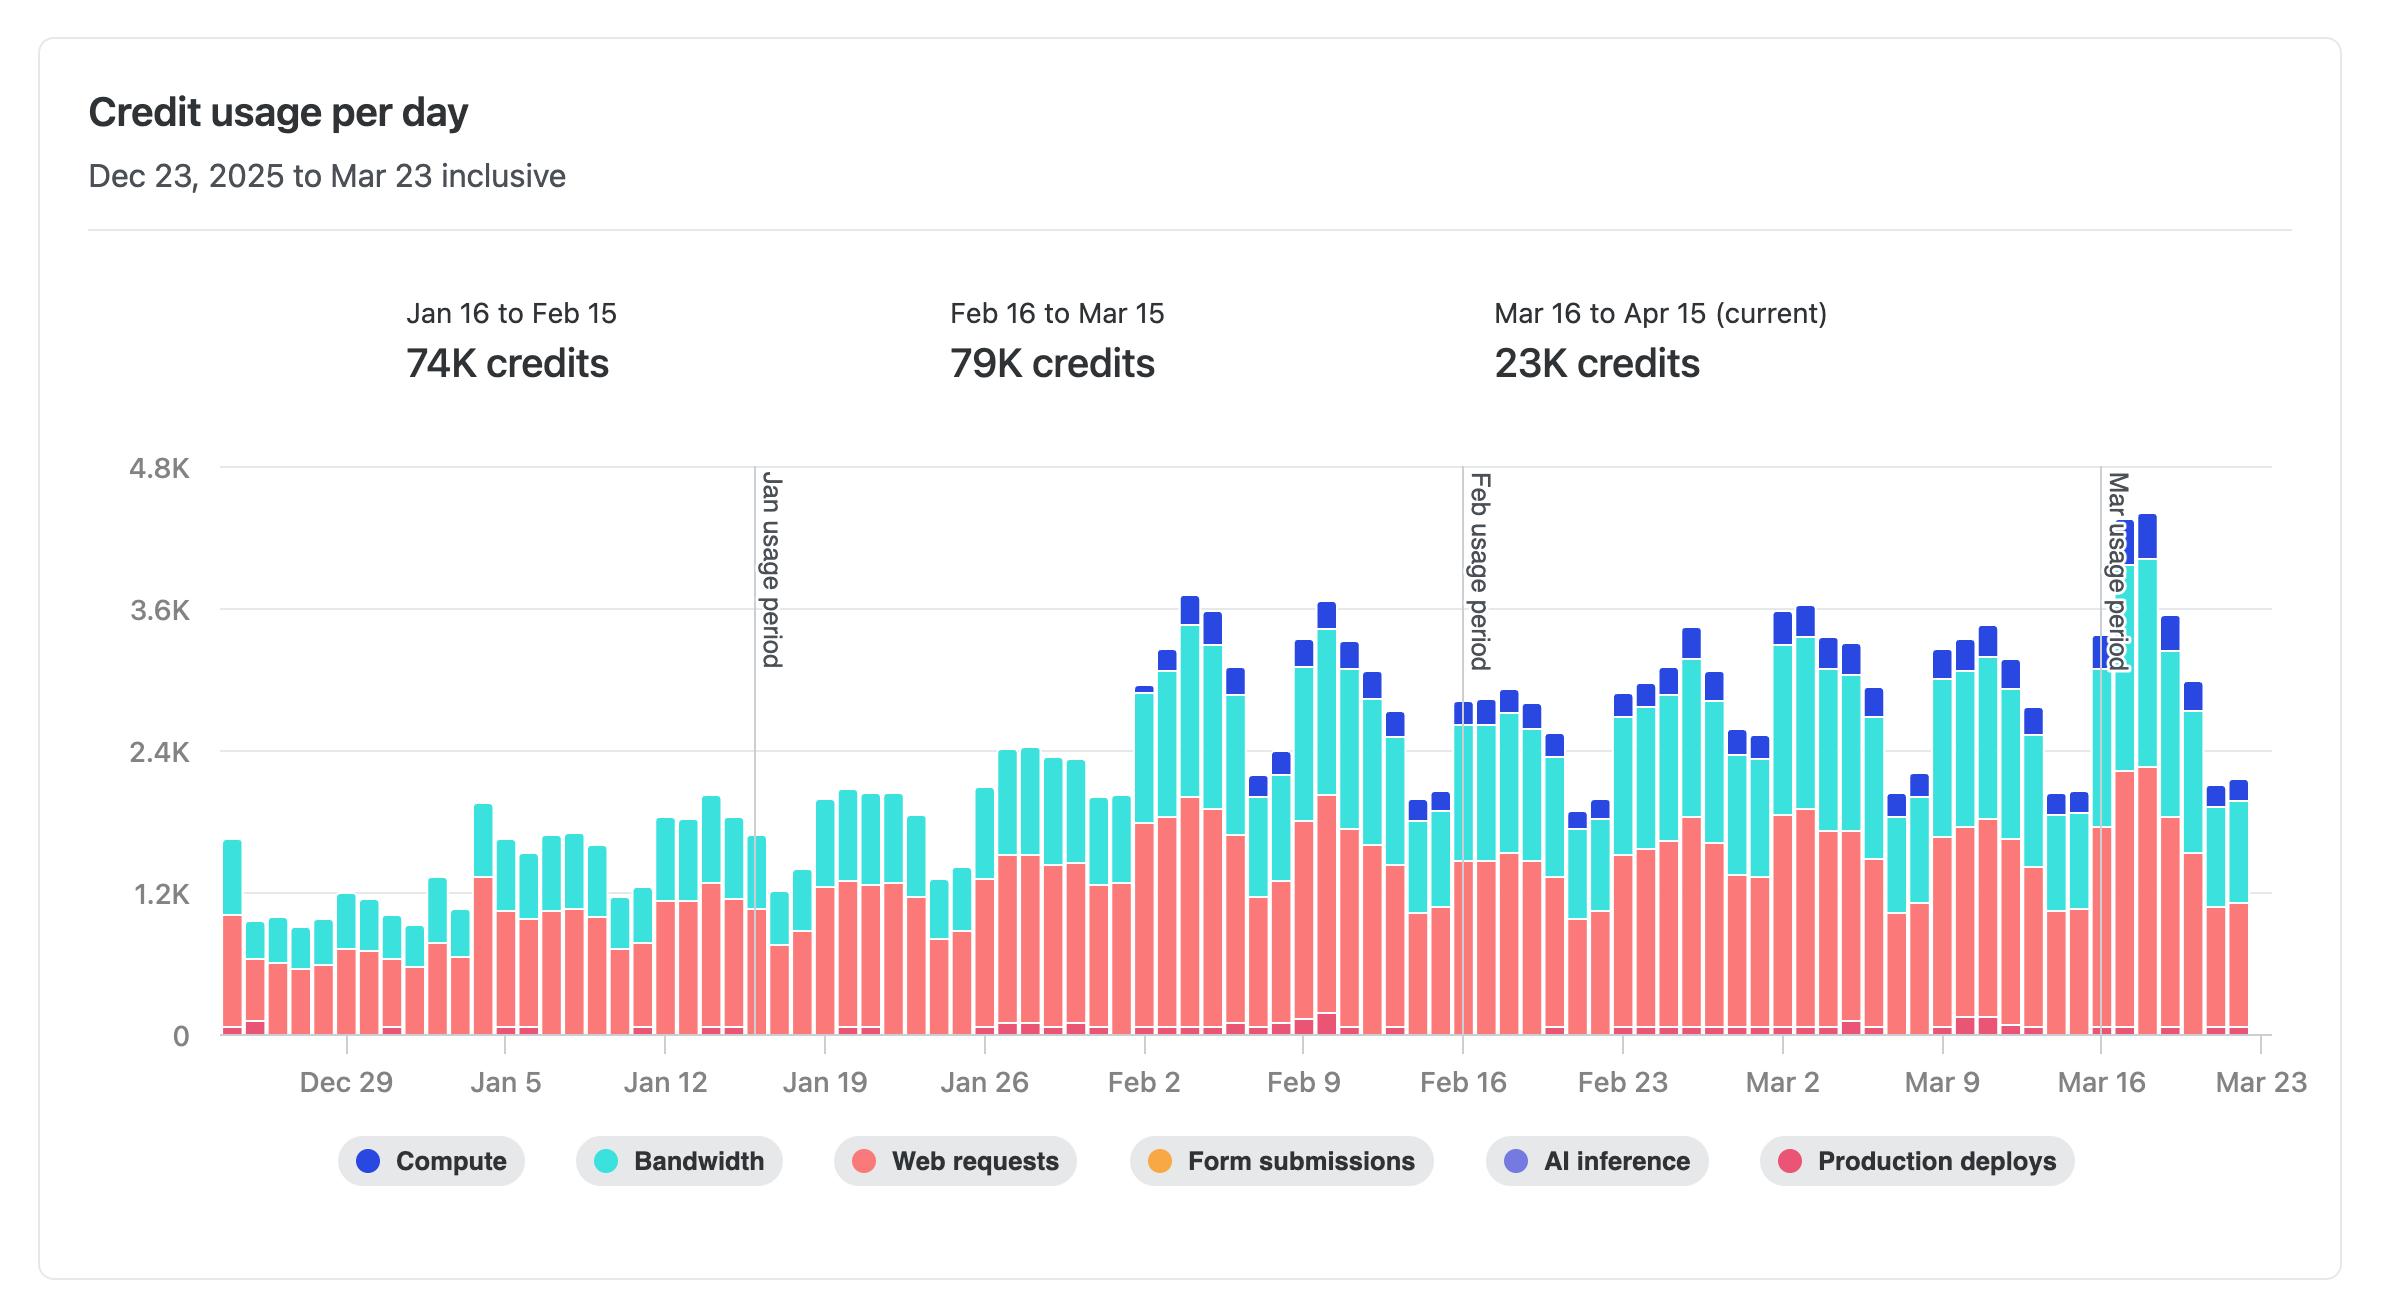
Task: Toggle Production deploys series visibility
Action: click(x=1915, y=1161)
